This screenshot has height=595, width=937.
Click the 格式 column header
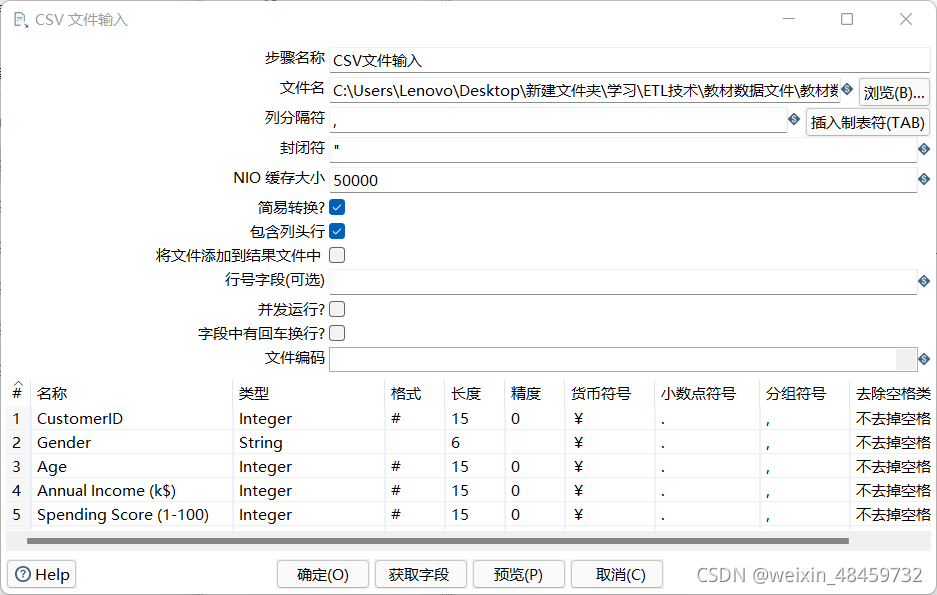click(x=415, y=394)
